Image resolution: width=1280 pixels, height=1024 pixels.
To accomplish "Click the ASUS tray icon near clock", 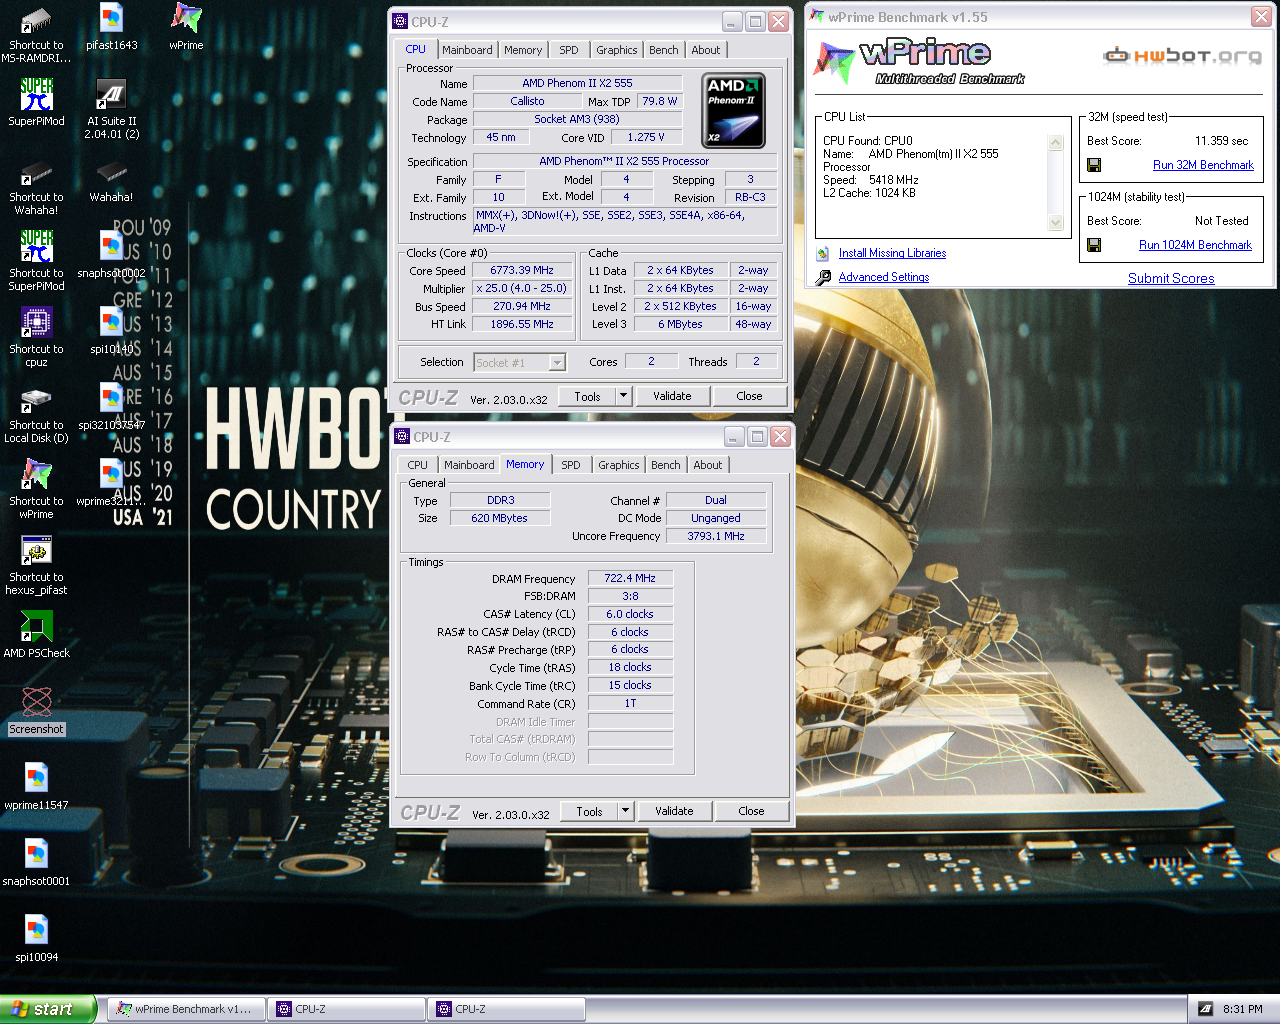I will [1205, 1009].
